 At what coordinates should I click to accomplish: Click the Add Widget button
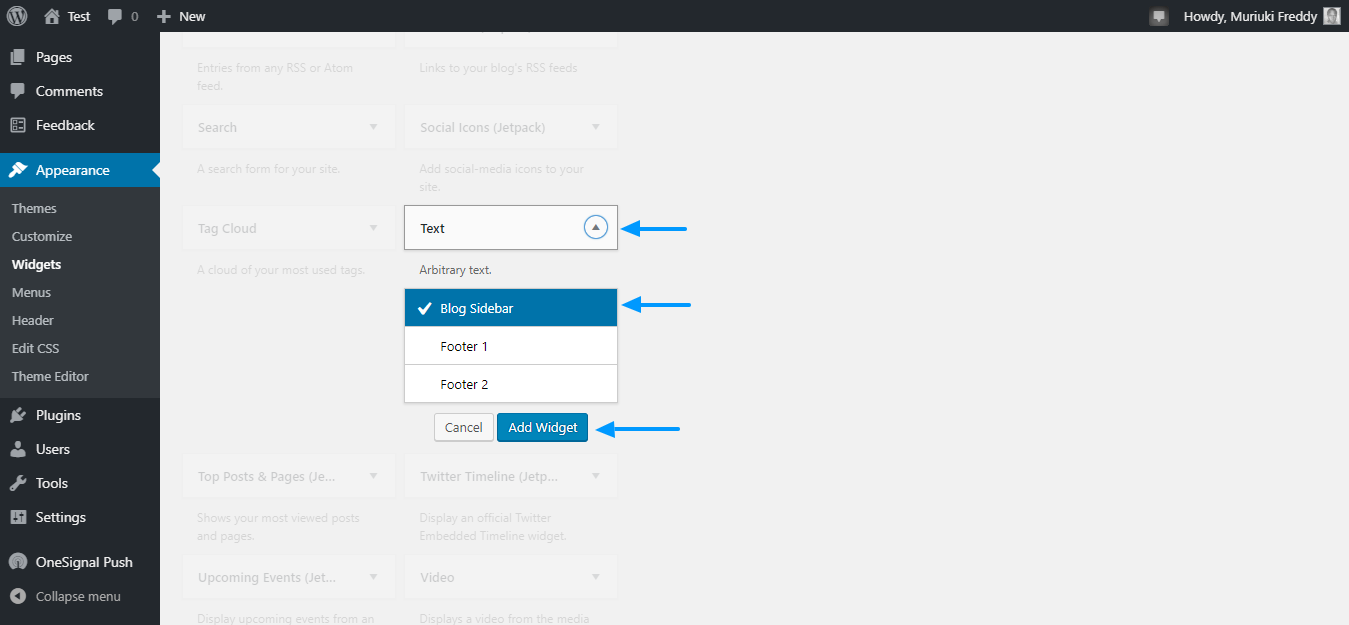coord(543,427)
